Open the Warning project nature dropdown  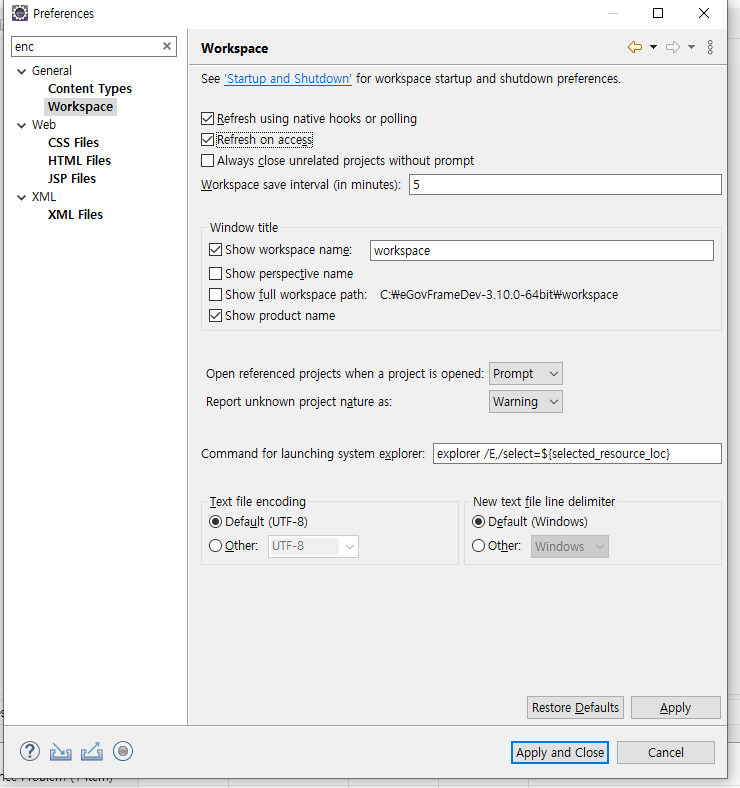(525, 402)
